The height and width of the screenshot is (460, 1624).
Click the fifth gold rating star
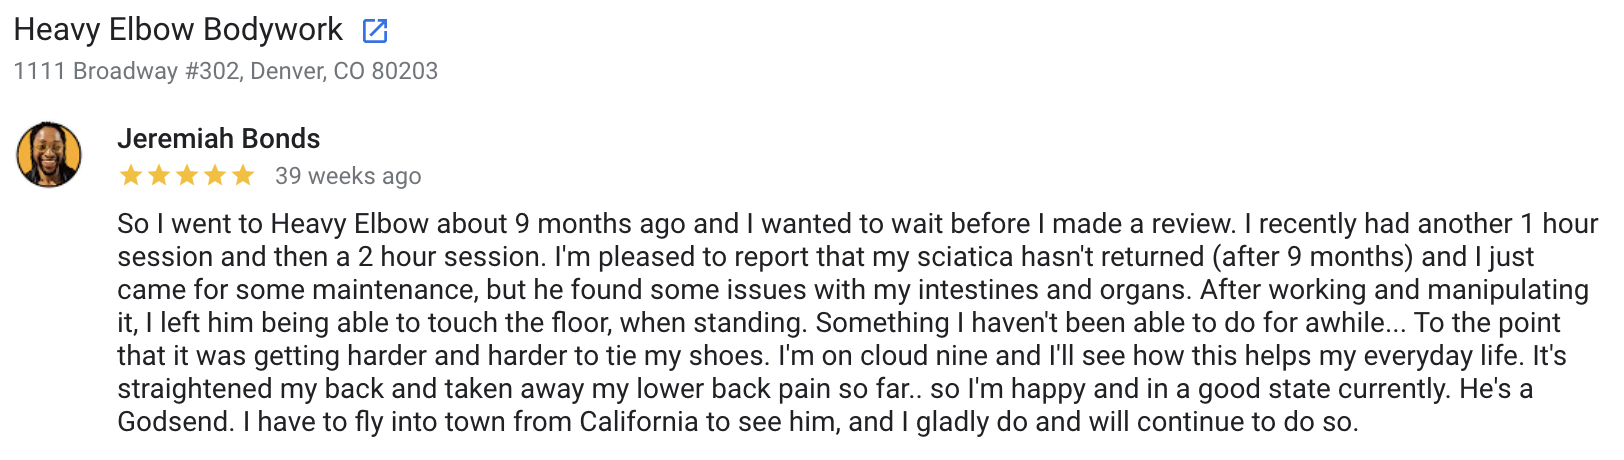[243, 176]
